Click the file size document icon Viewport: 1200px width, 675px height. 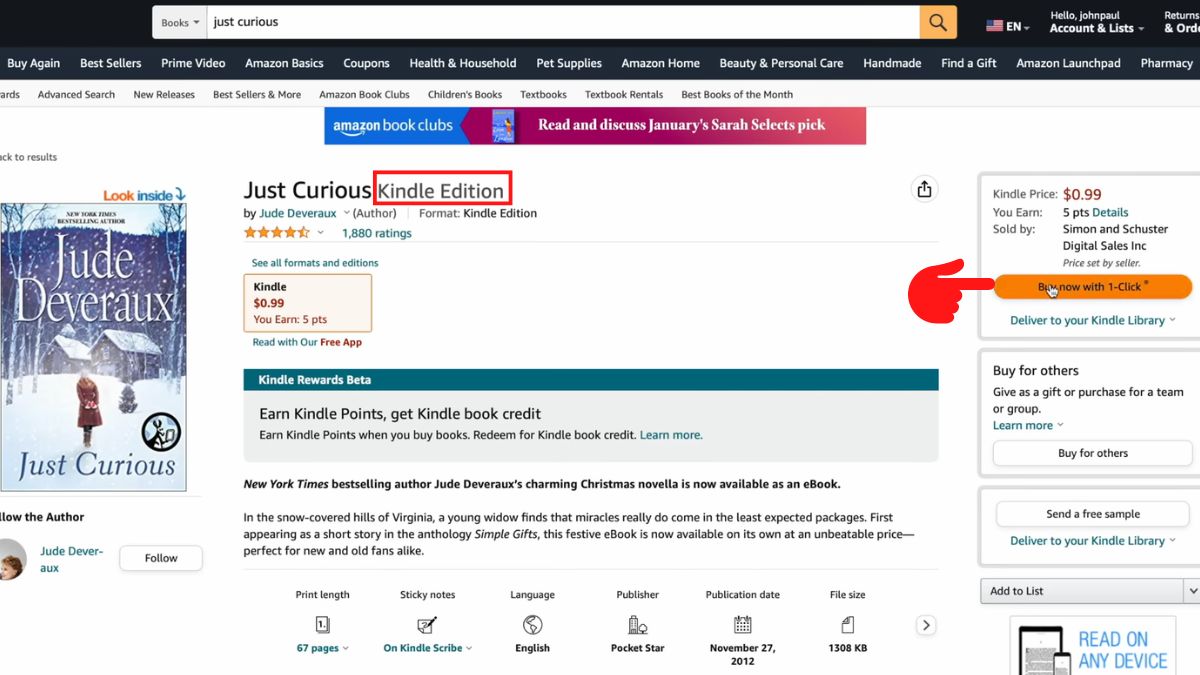point(848,625)
